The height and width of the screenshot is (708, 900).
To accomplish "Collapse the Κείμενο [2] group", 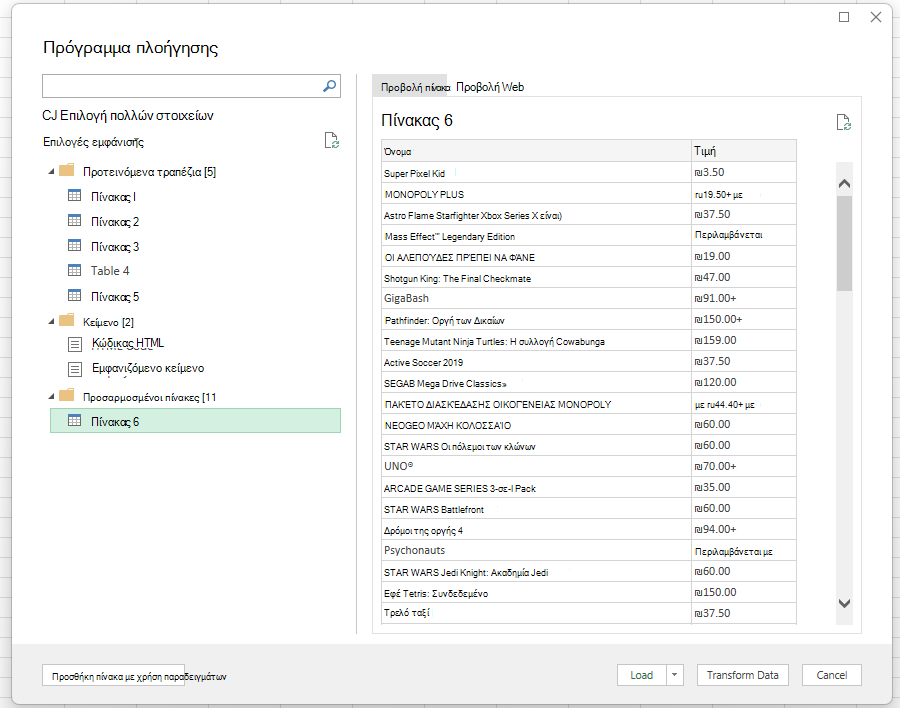I will (x=51, y=322).
